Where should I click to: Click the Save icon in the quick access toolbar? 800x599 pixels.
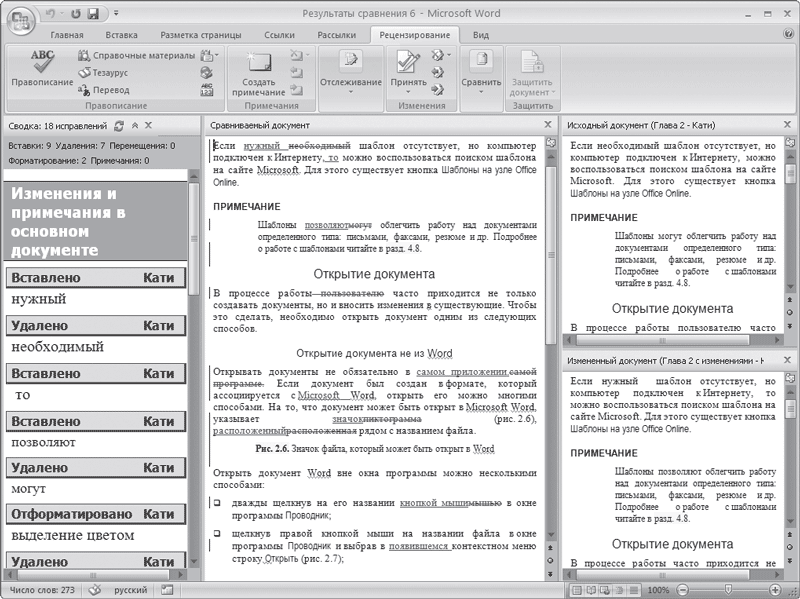[93, 14]
